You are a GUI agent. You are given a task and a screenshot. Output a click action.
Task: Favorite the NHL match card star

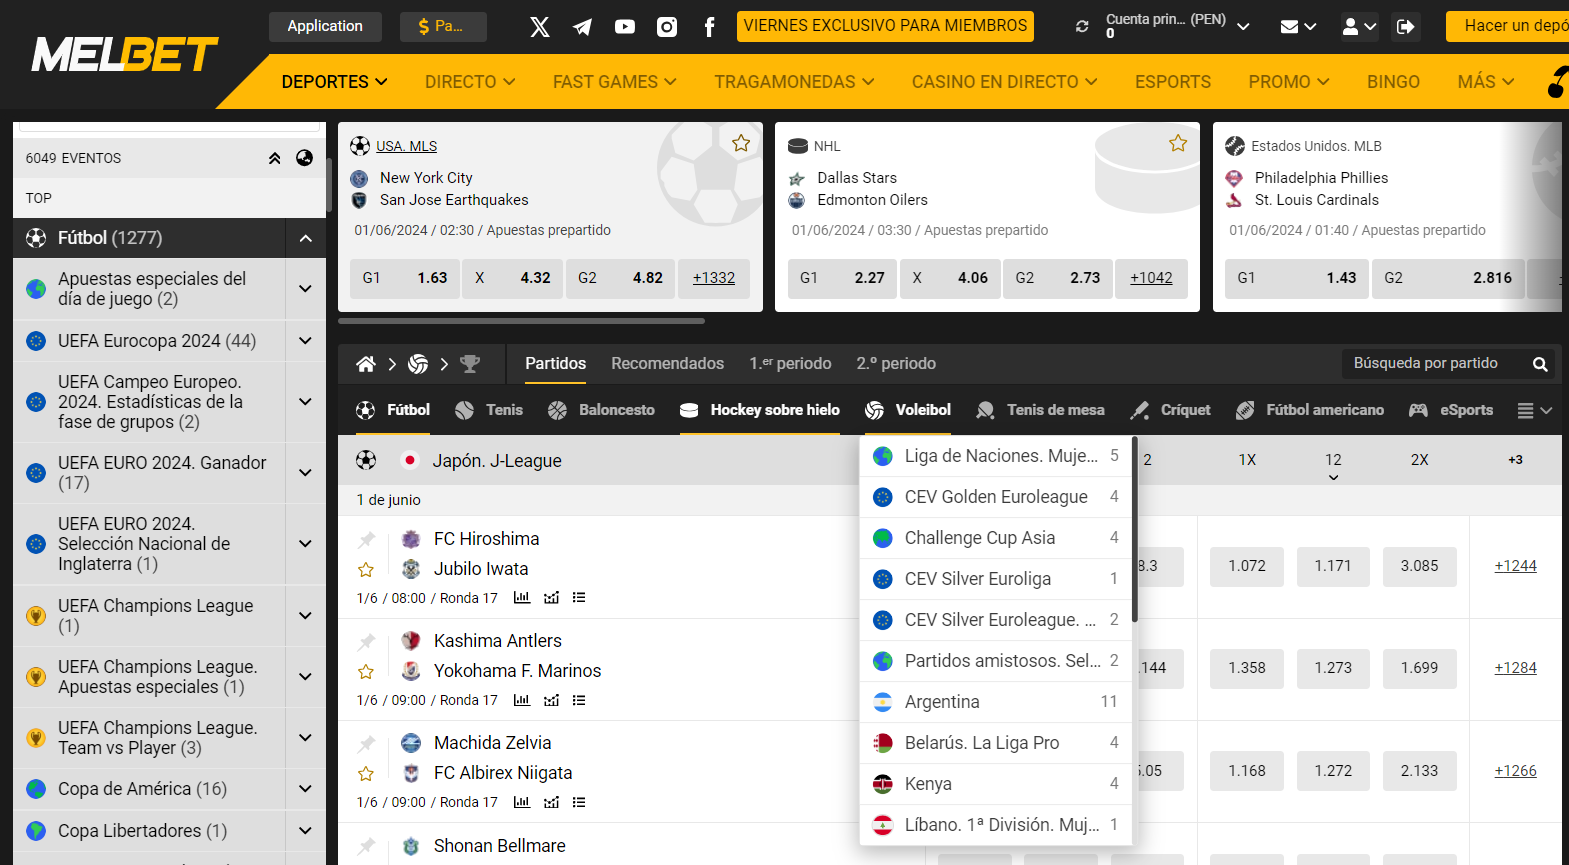1178,143
